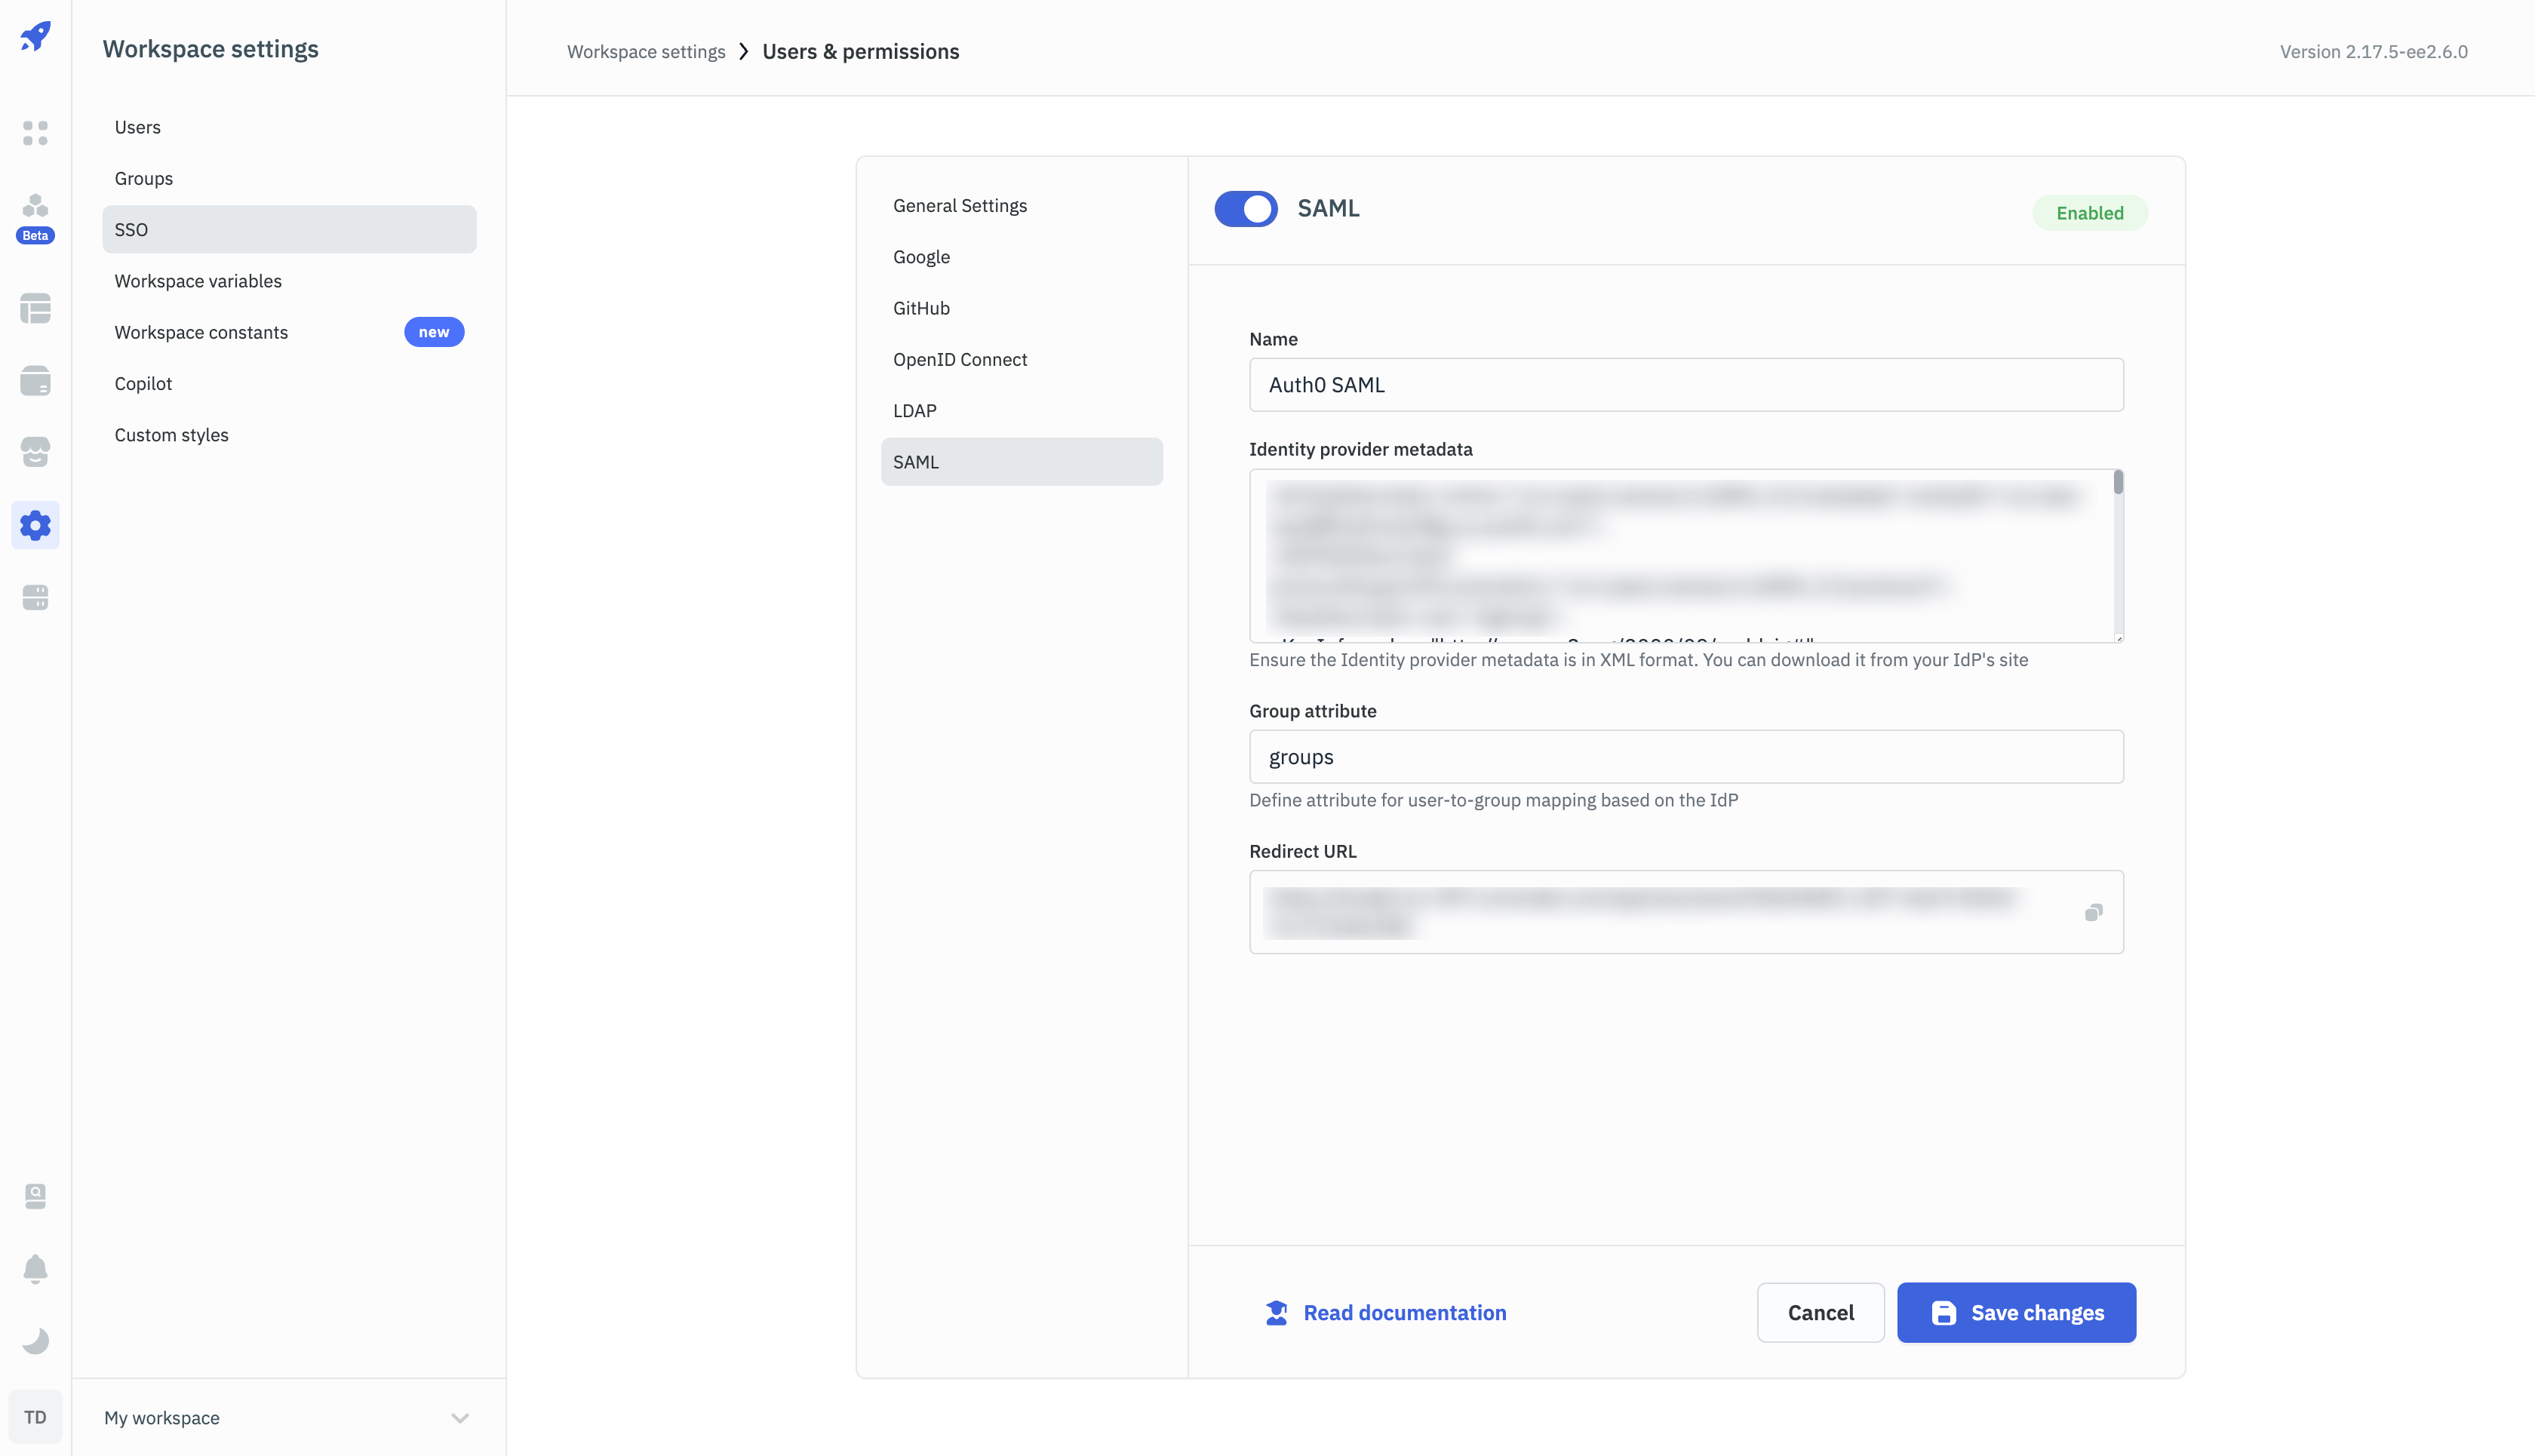The height and width of the screenshot is (1456, 2535).
Task: Click the notifications bell icon
Action: pyautogui.click(x=35, y=1268)
